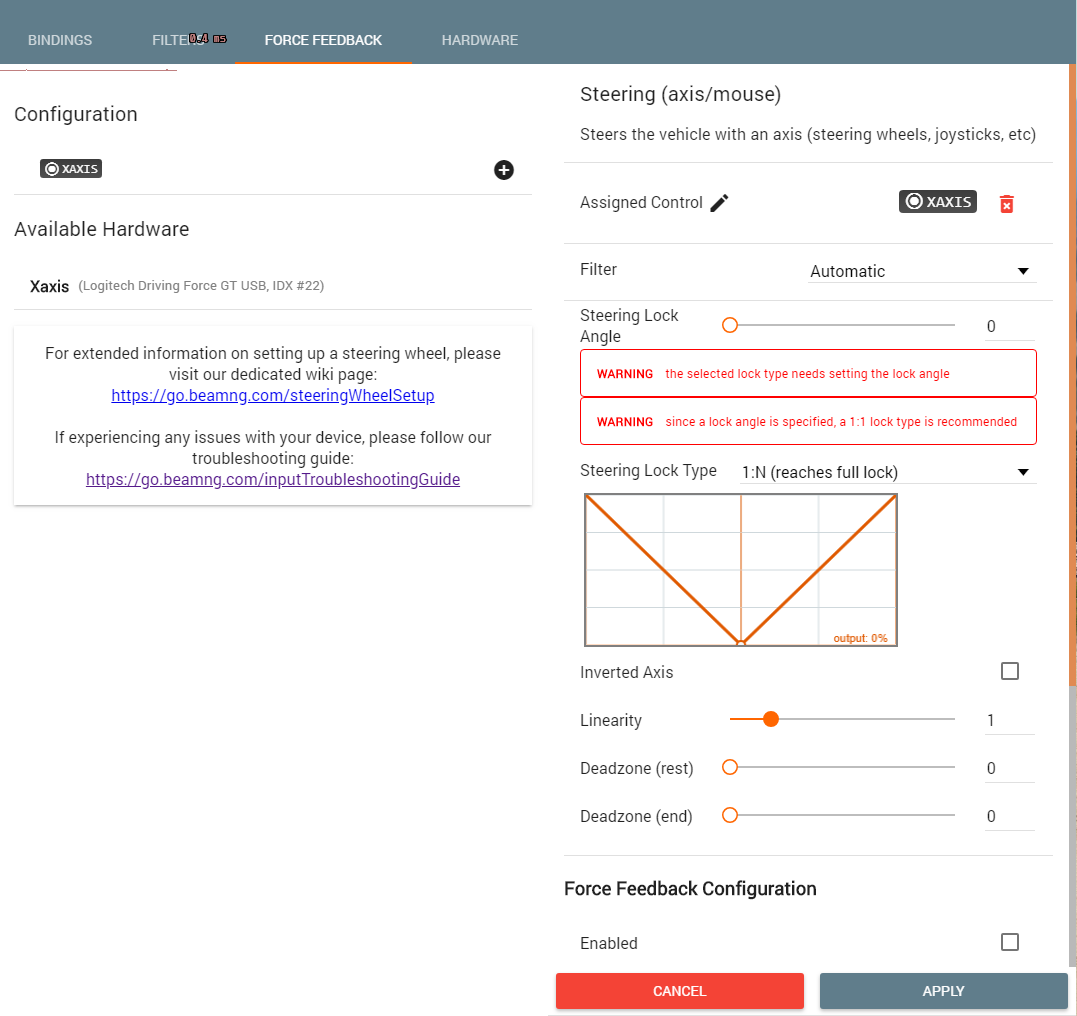Click the Linearity slider handle
The height and width of the screenshot is (1016, 1077).
tap(771, 719)
